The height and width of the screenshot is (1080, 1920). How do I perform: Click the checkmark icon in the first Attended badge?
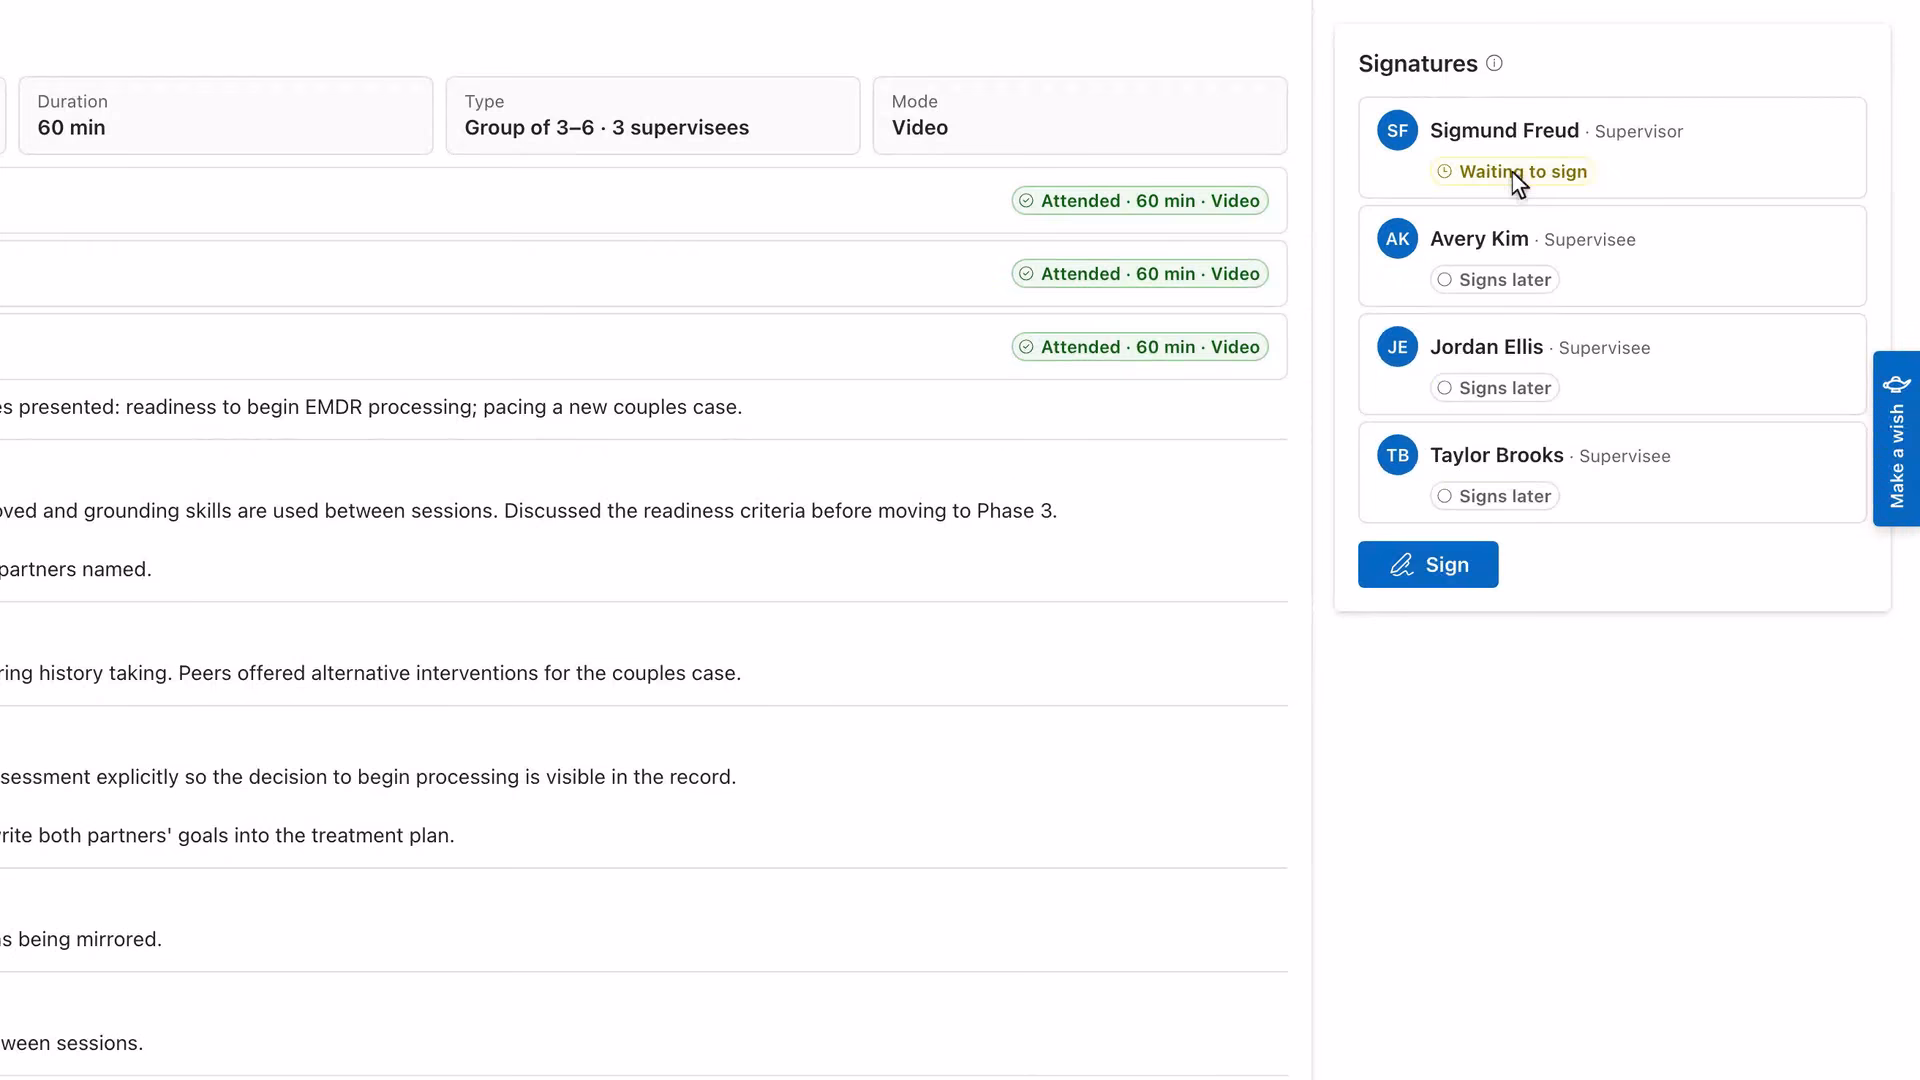coord(1026,201)
